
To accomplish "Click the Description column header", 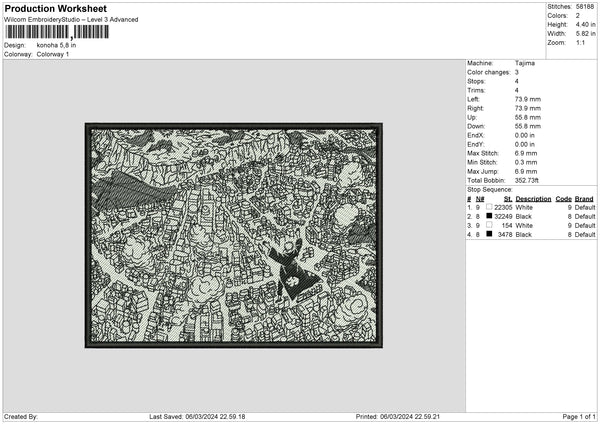I will [x=533, y=199].
